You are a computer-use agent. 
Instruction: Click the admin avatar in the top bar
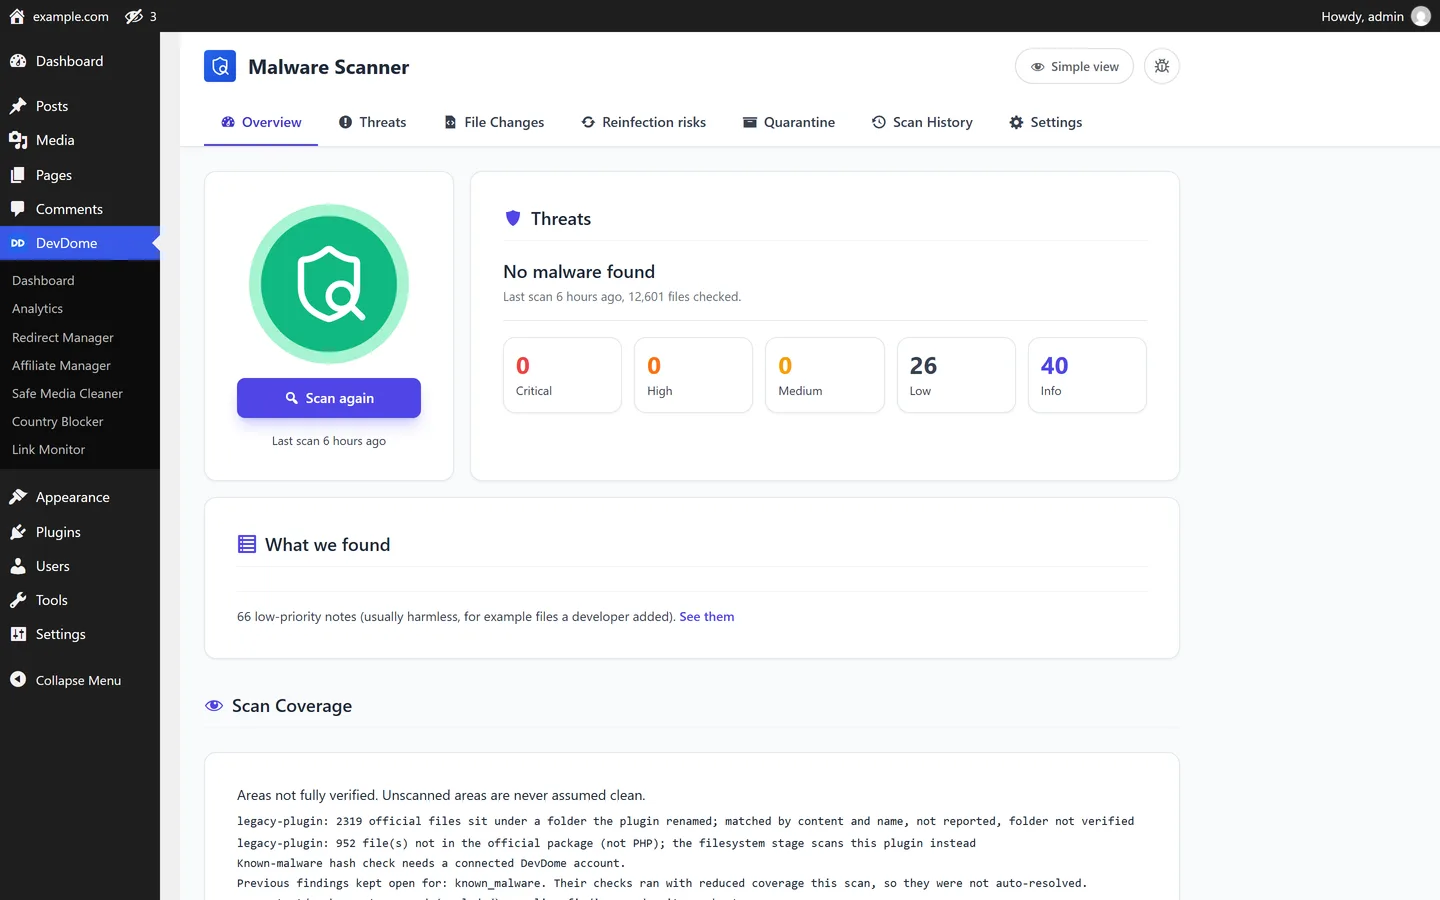(1420, 16)
